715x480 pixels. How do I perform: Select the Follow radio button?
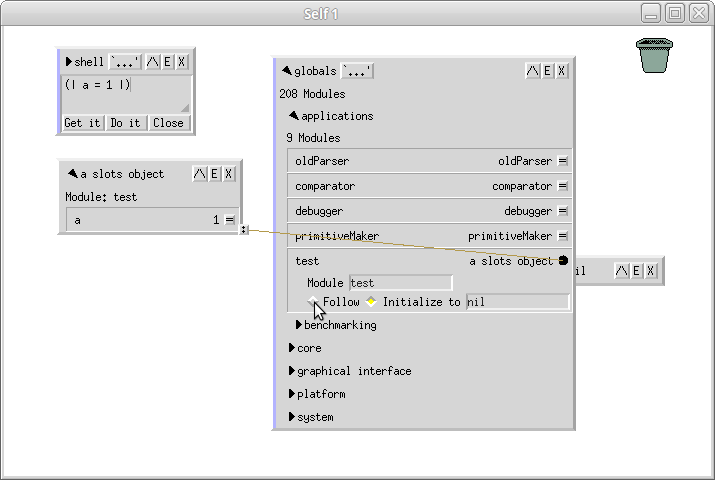313,302
